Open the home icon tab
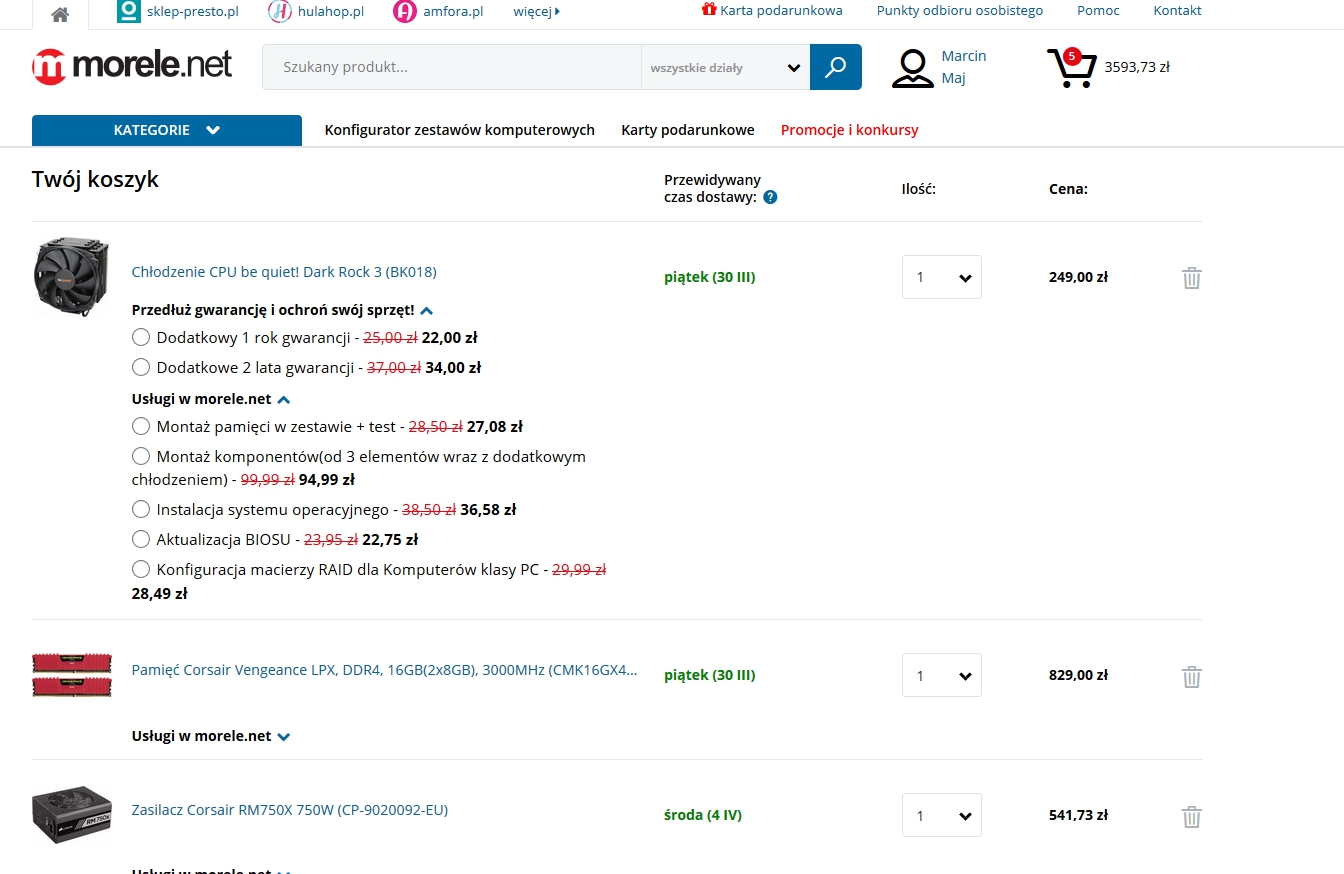Viewport: 1344px width, 874px height. [60, 14]
